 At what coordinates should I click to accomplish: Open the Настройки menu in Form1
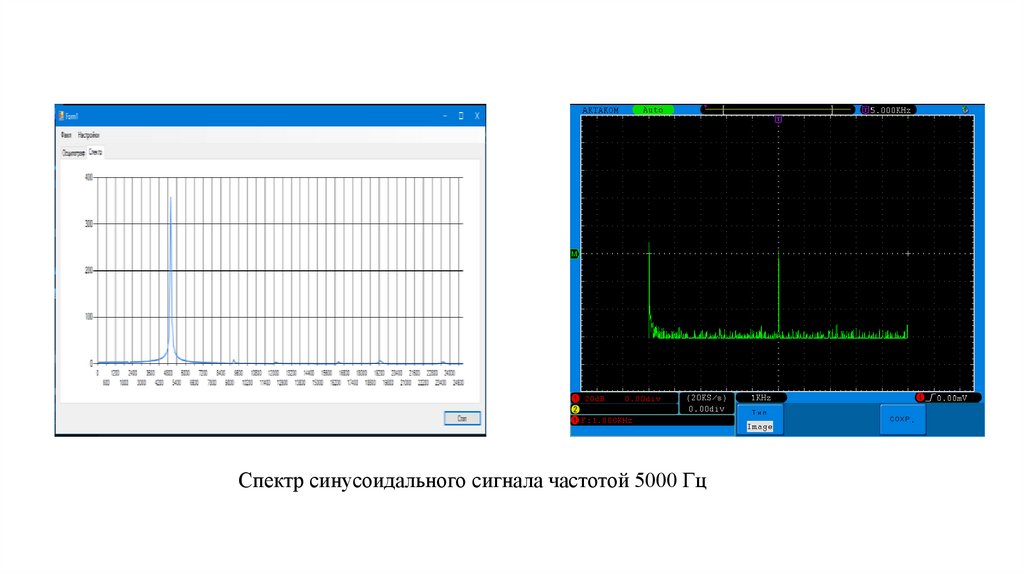88,135
